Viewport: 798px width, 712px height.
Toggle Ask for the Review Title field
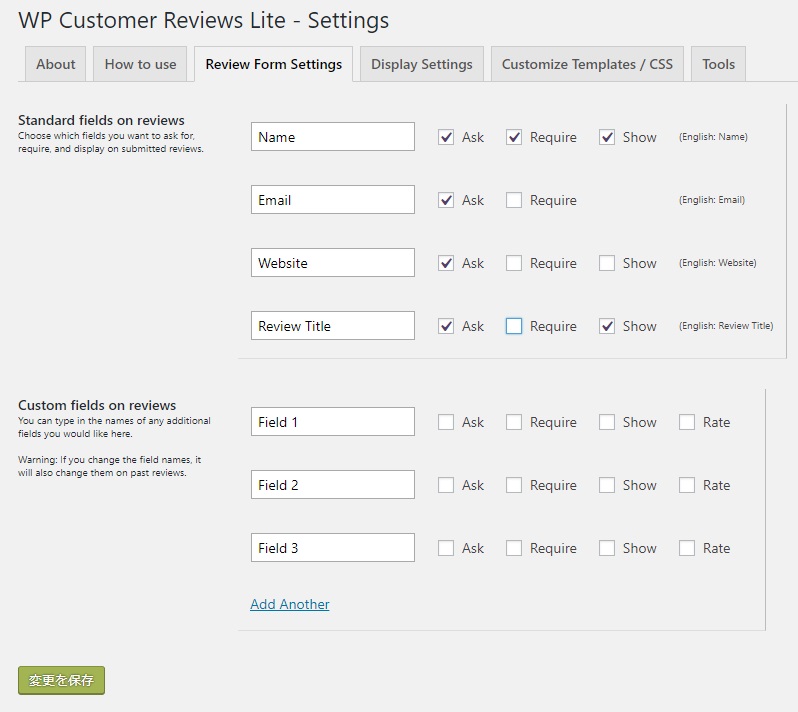tap(446, 326)
